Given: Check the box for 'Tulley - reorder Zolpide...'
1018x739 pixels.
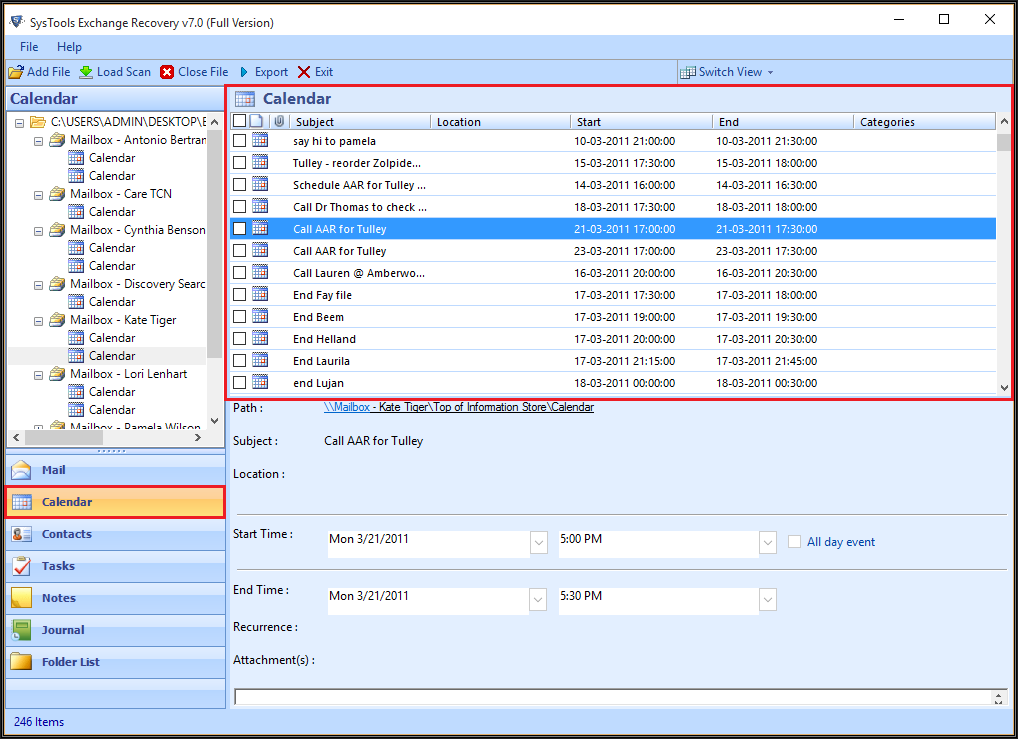Looking at the screenshot, I should coord(240,162).
